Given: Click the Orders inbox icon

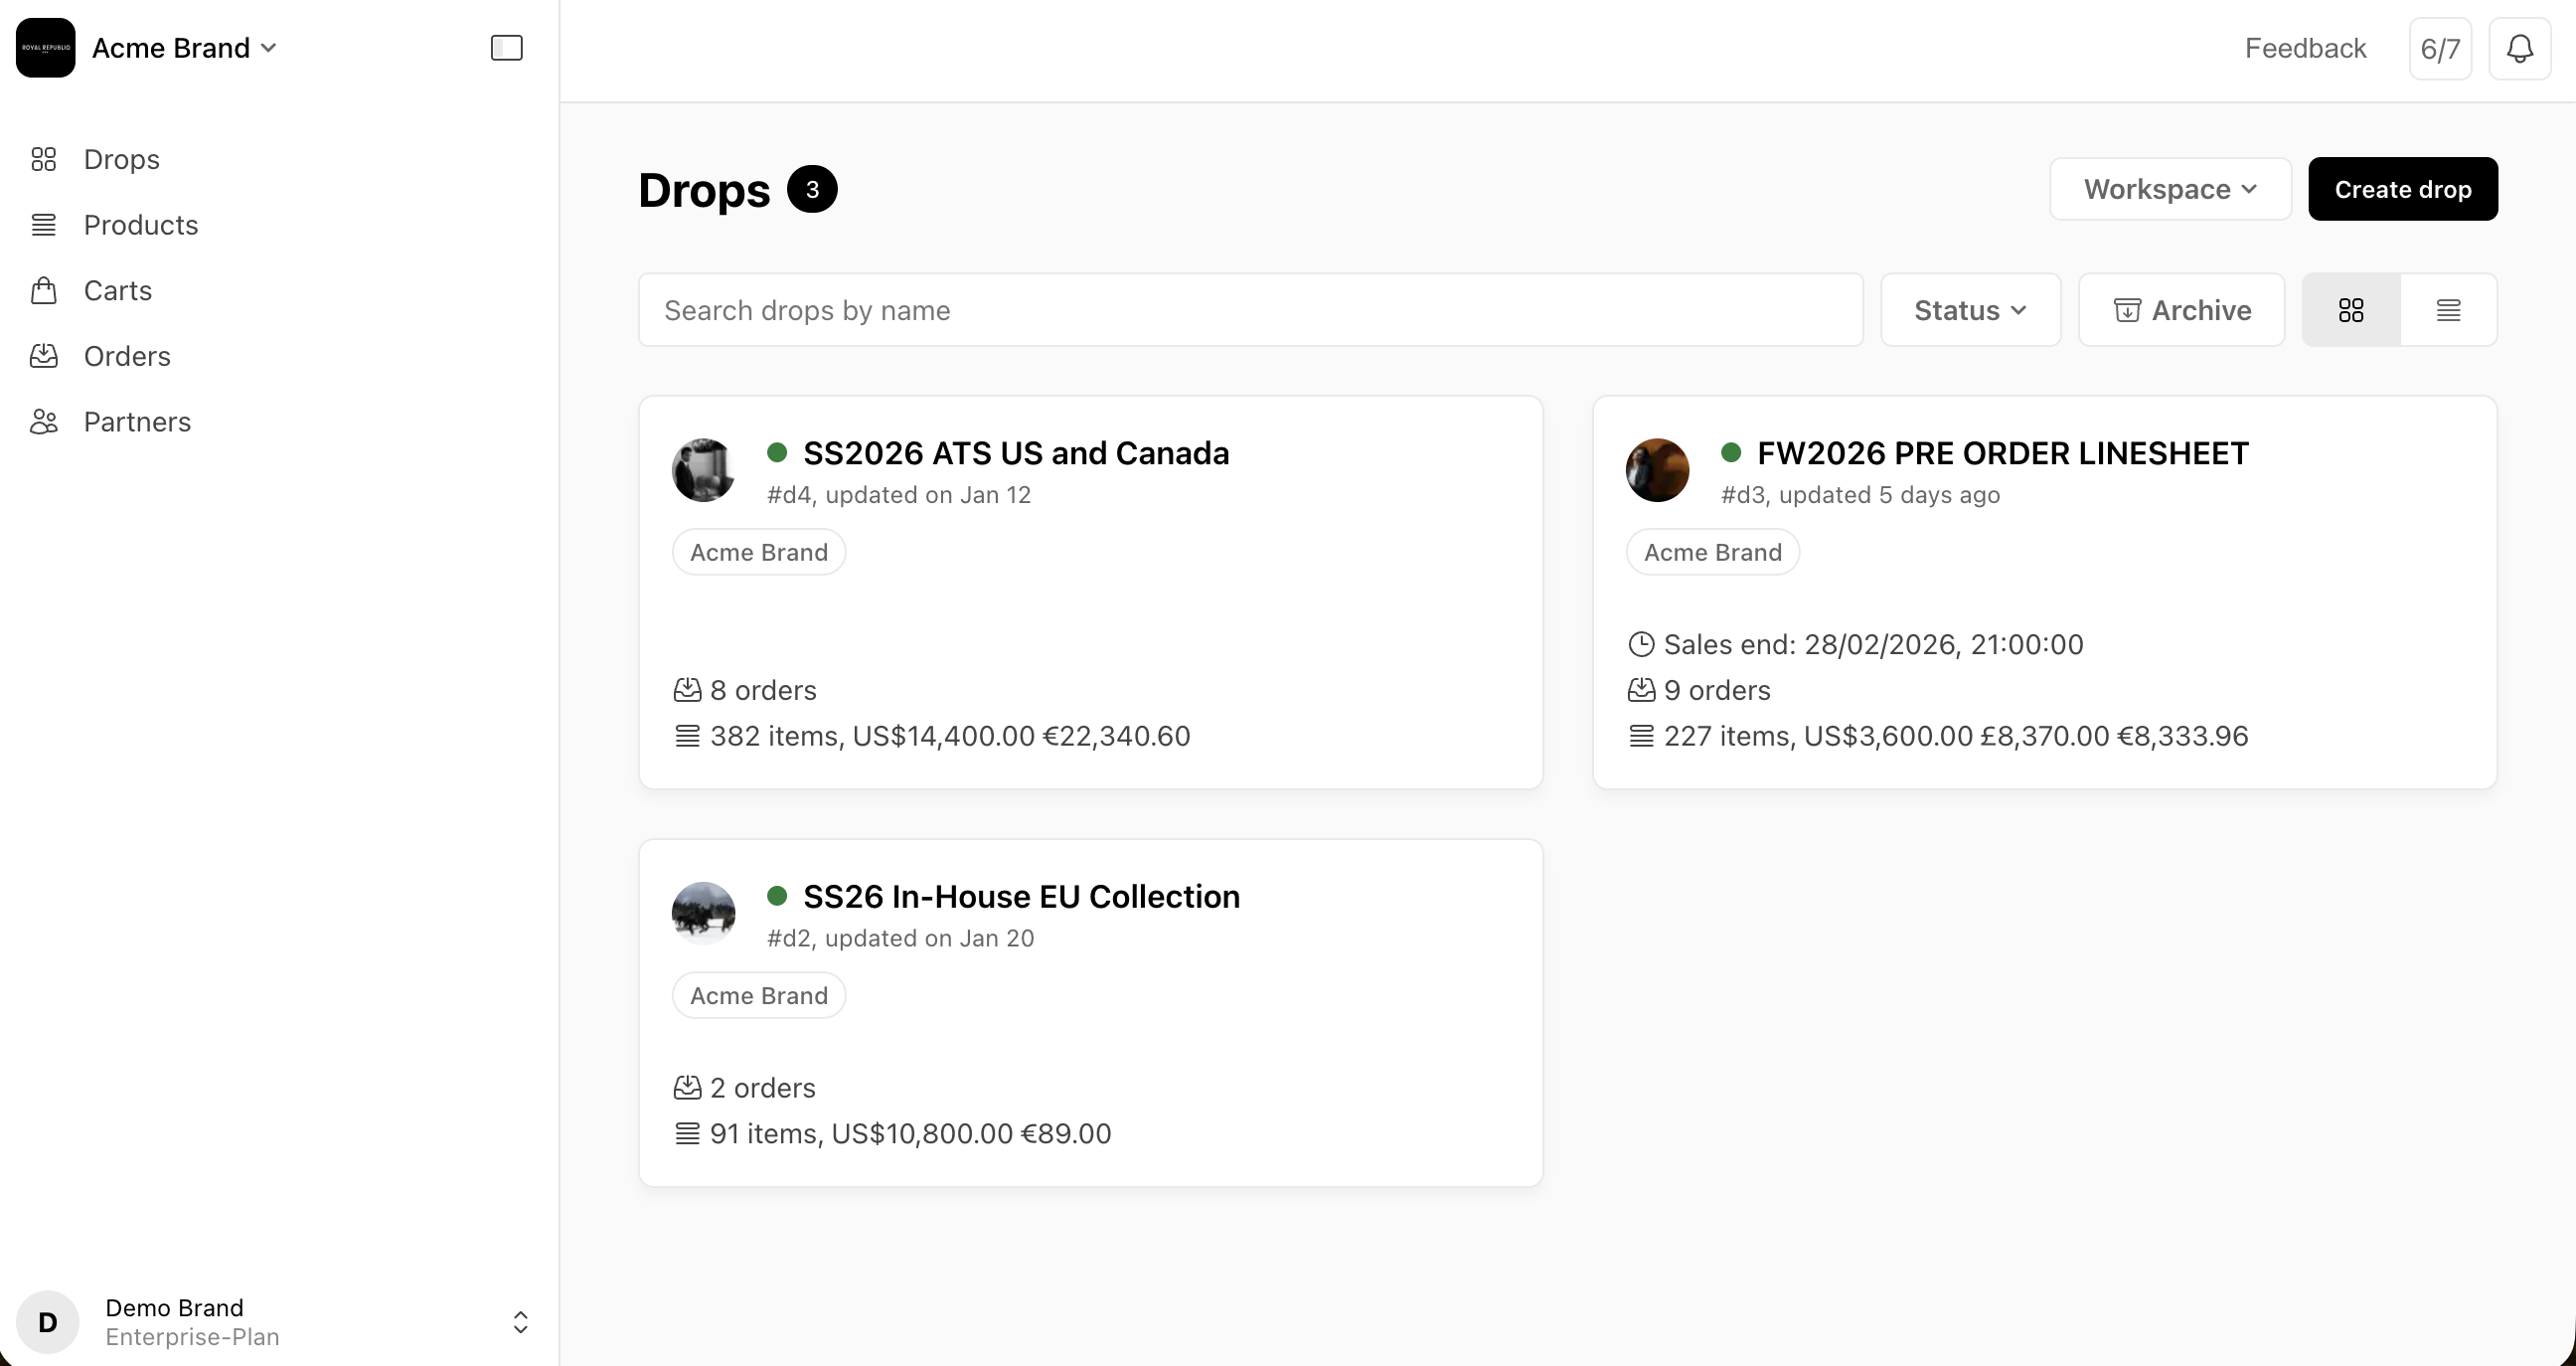Looking at the screenshot, I should 43,356.
